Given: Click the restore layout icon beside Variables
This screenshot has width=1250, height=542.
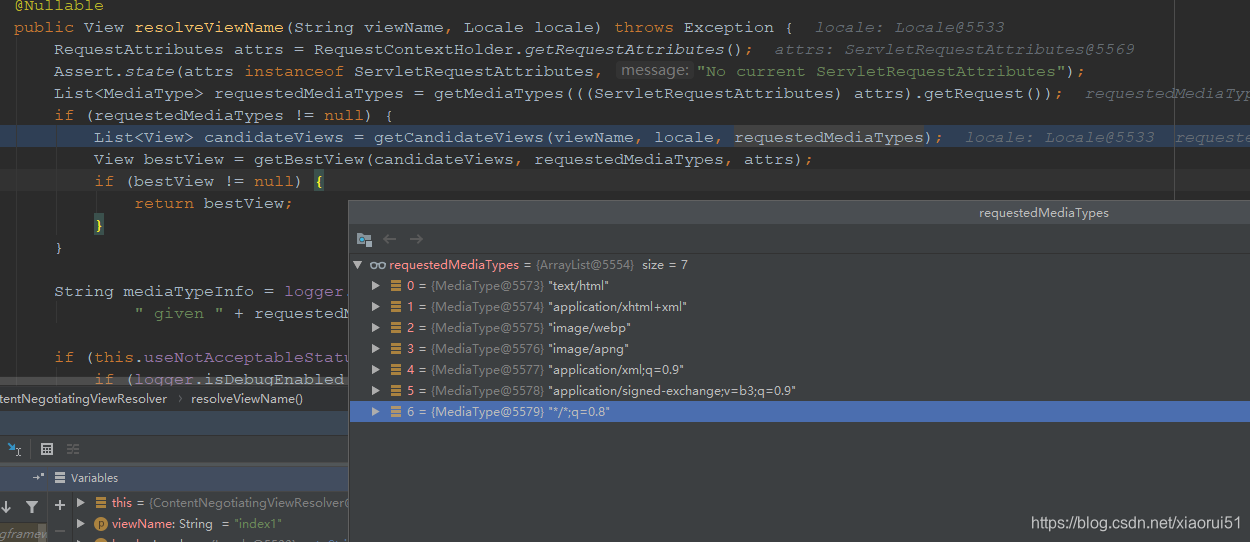Looking at the screenshot, I should 39,478.
